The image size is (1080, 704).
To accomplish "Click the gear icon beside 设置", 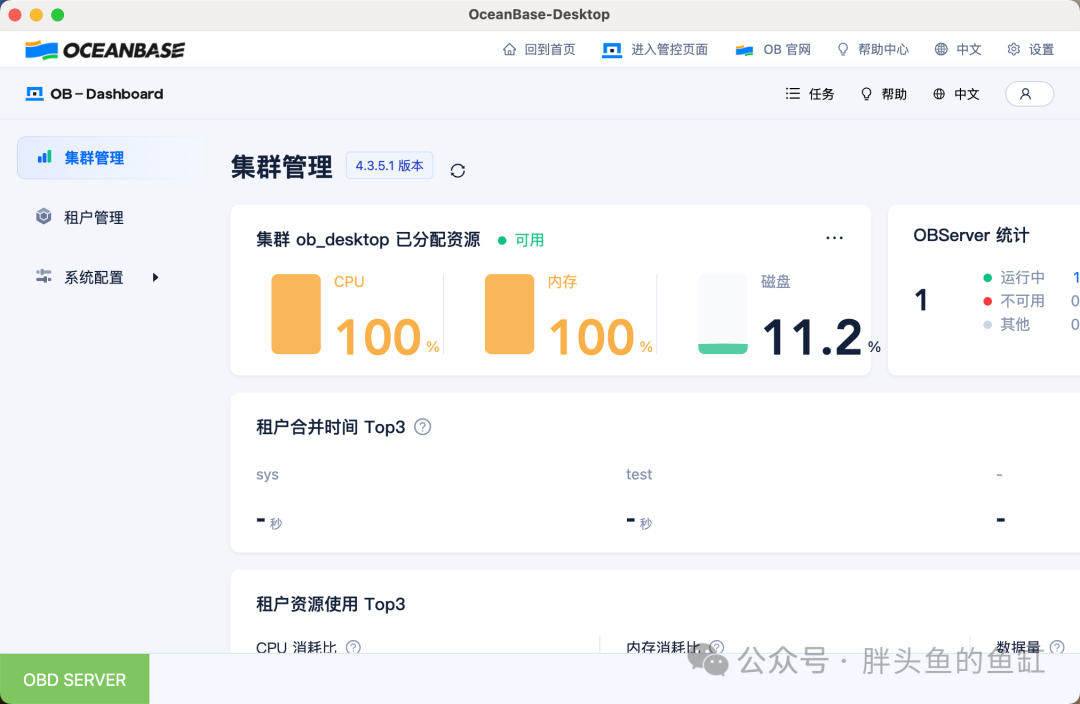I will click(1014, 50).
